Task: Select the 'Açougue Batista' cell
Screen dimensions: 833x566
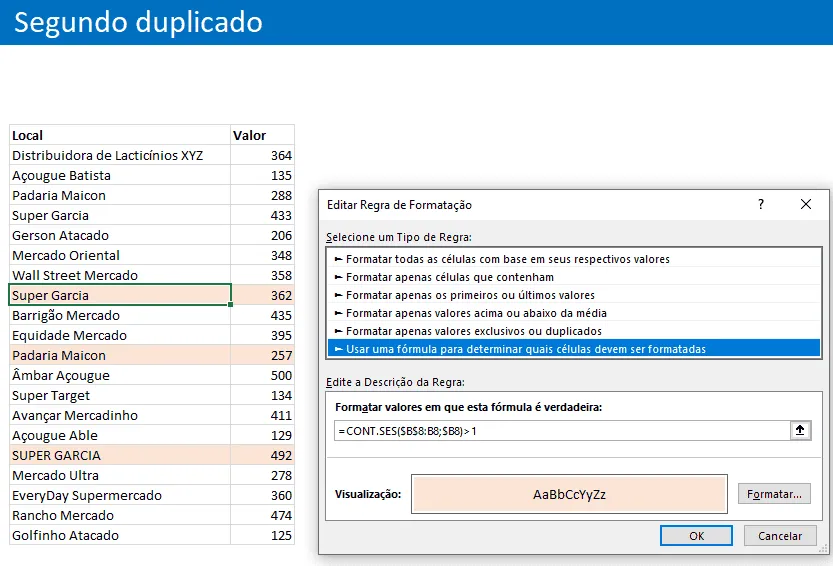Action: [x=120, y=175]
